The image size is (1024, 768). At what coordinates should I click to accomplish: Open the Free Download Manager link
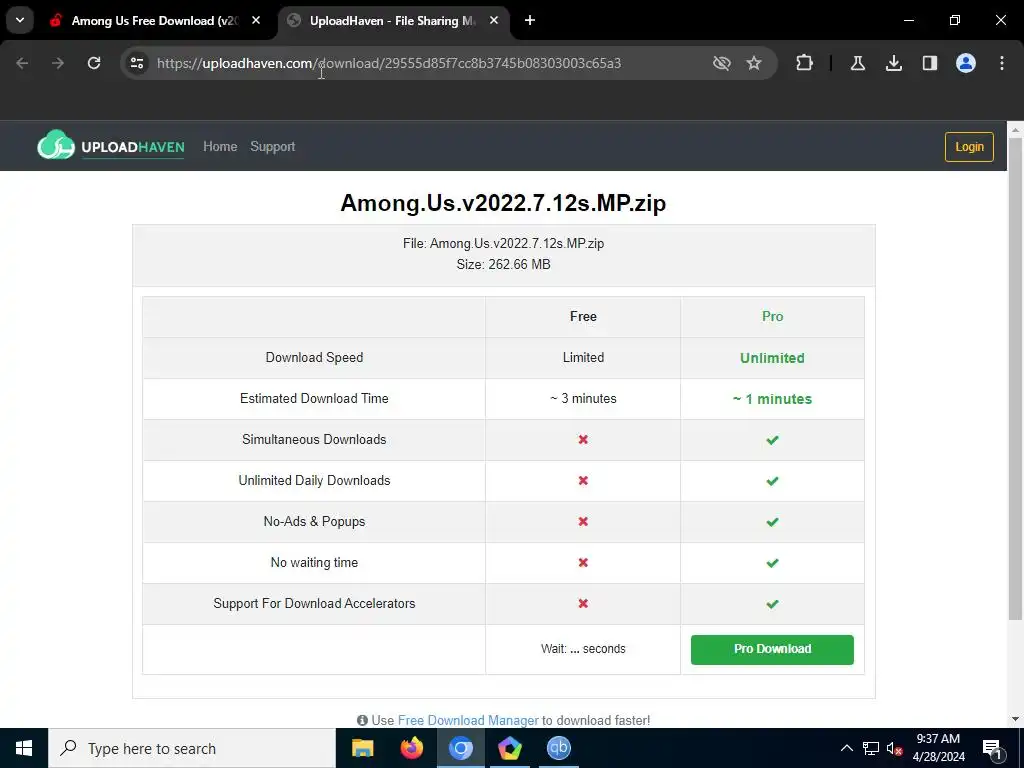pyautogui.click(x=468, y=720)
